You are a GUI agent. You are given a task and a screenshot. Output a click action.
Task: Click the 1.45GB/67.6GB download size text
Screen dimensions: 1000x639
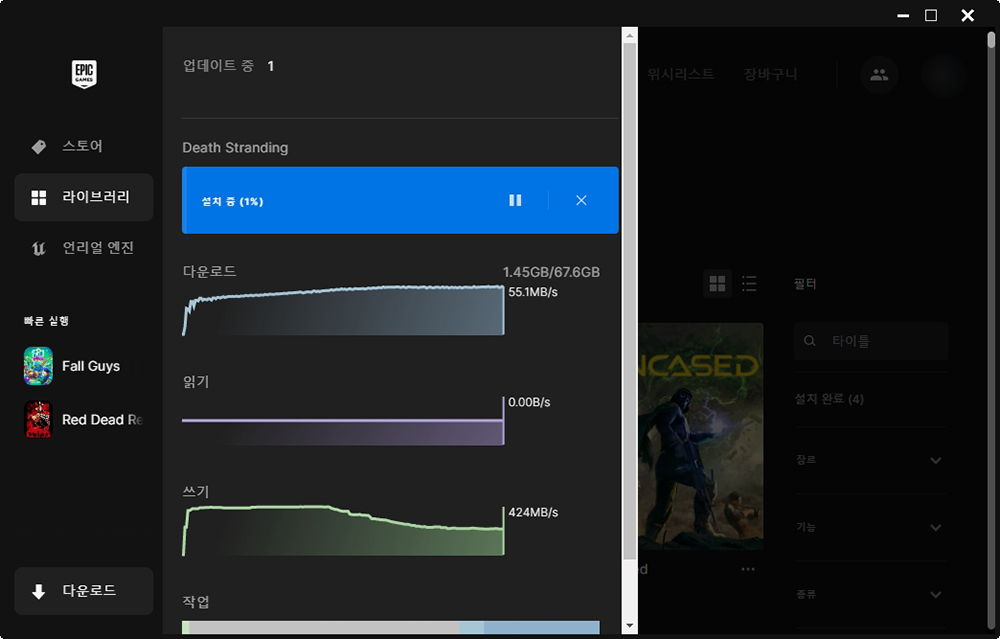tap(551, 272)
